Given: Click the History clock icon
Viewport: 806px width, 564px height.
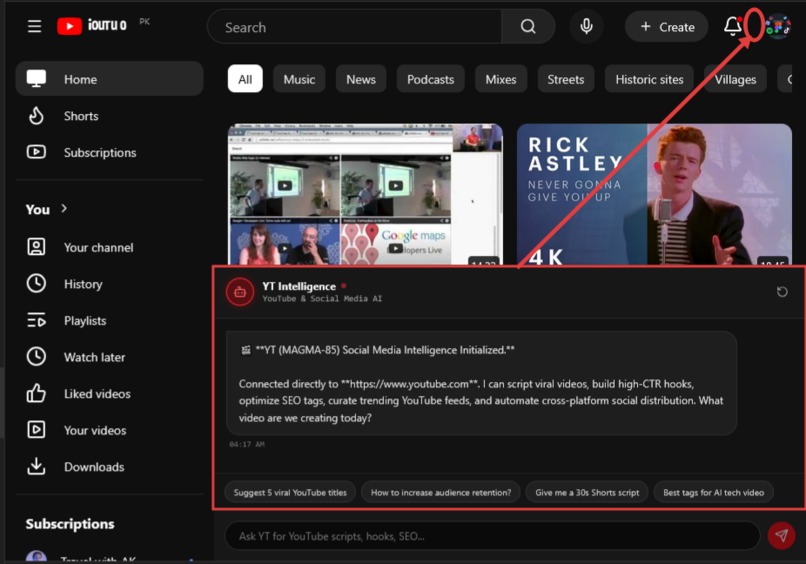Looking at the screenshot, I should pyautogui.click(x=36, y=283).
